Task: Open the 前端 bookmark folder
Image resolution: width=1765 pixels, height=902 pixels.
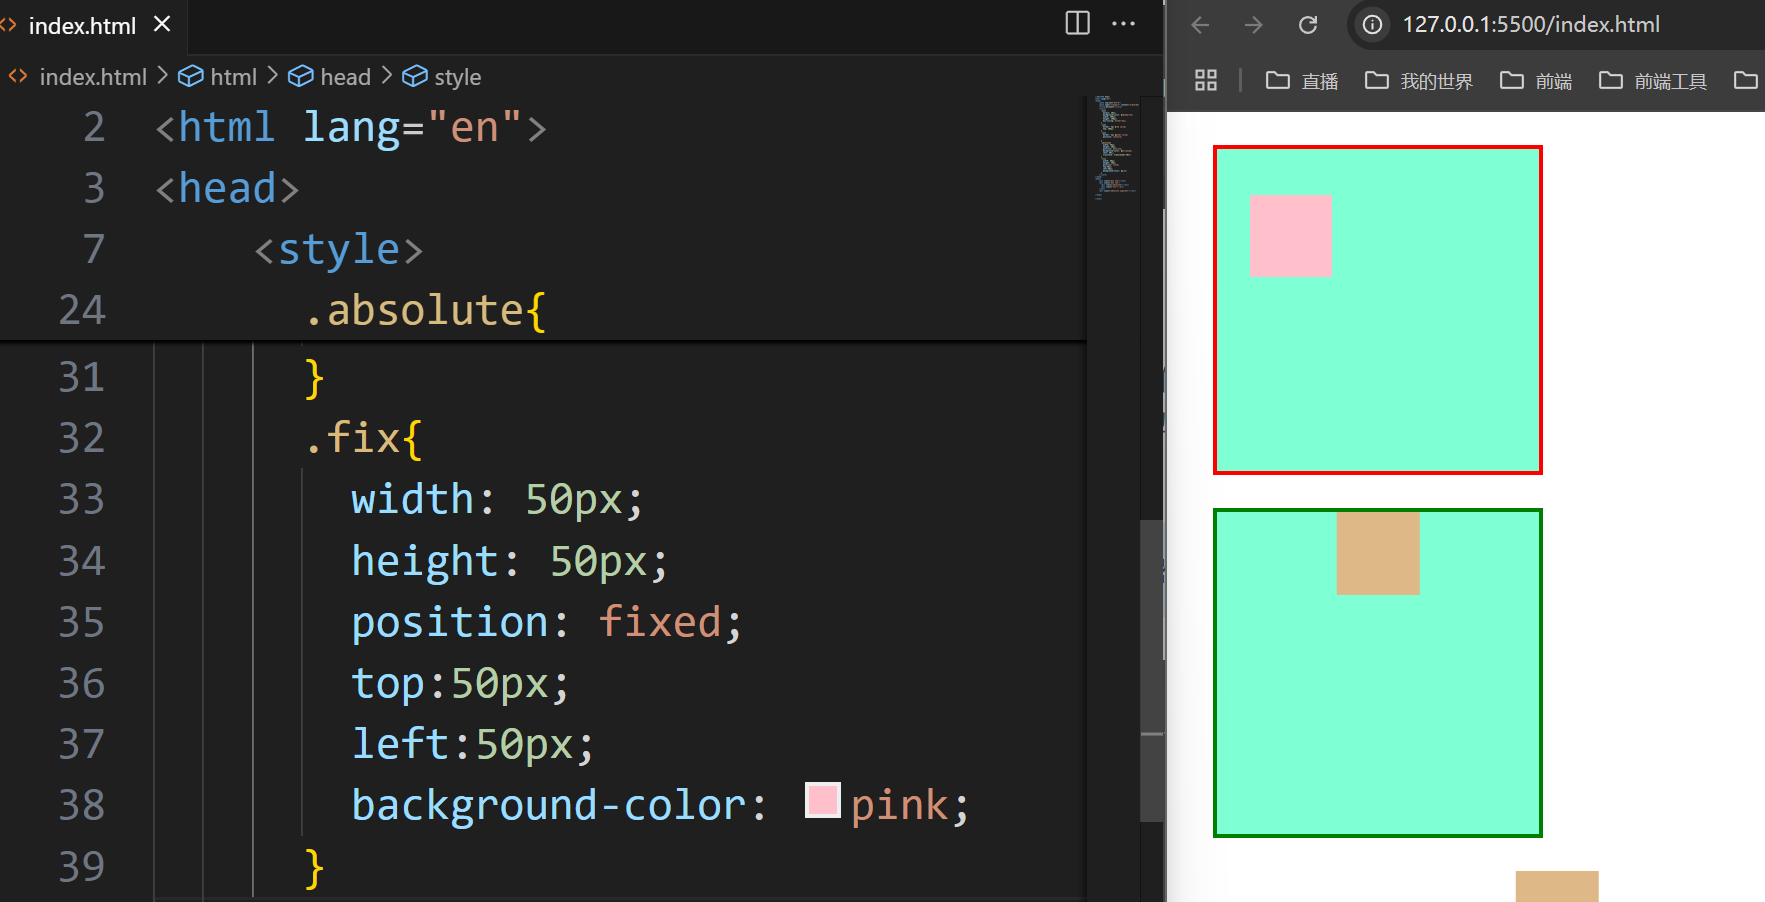Action: (1536, 81)
